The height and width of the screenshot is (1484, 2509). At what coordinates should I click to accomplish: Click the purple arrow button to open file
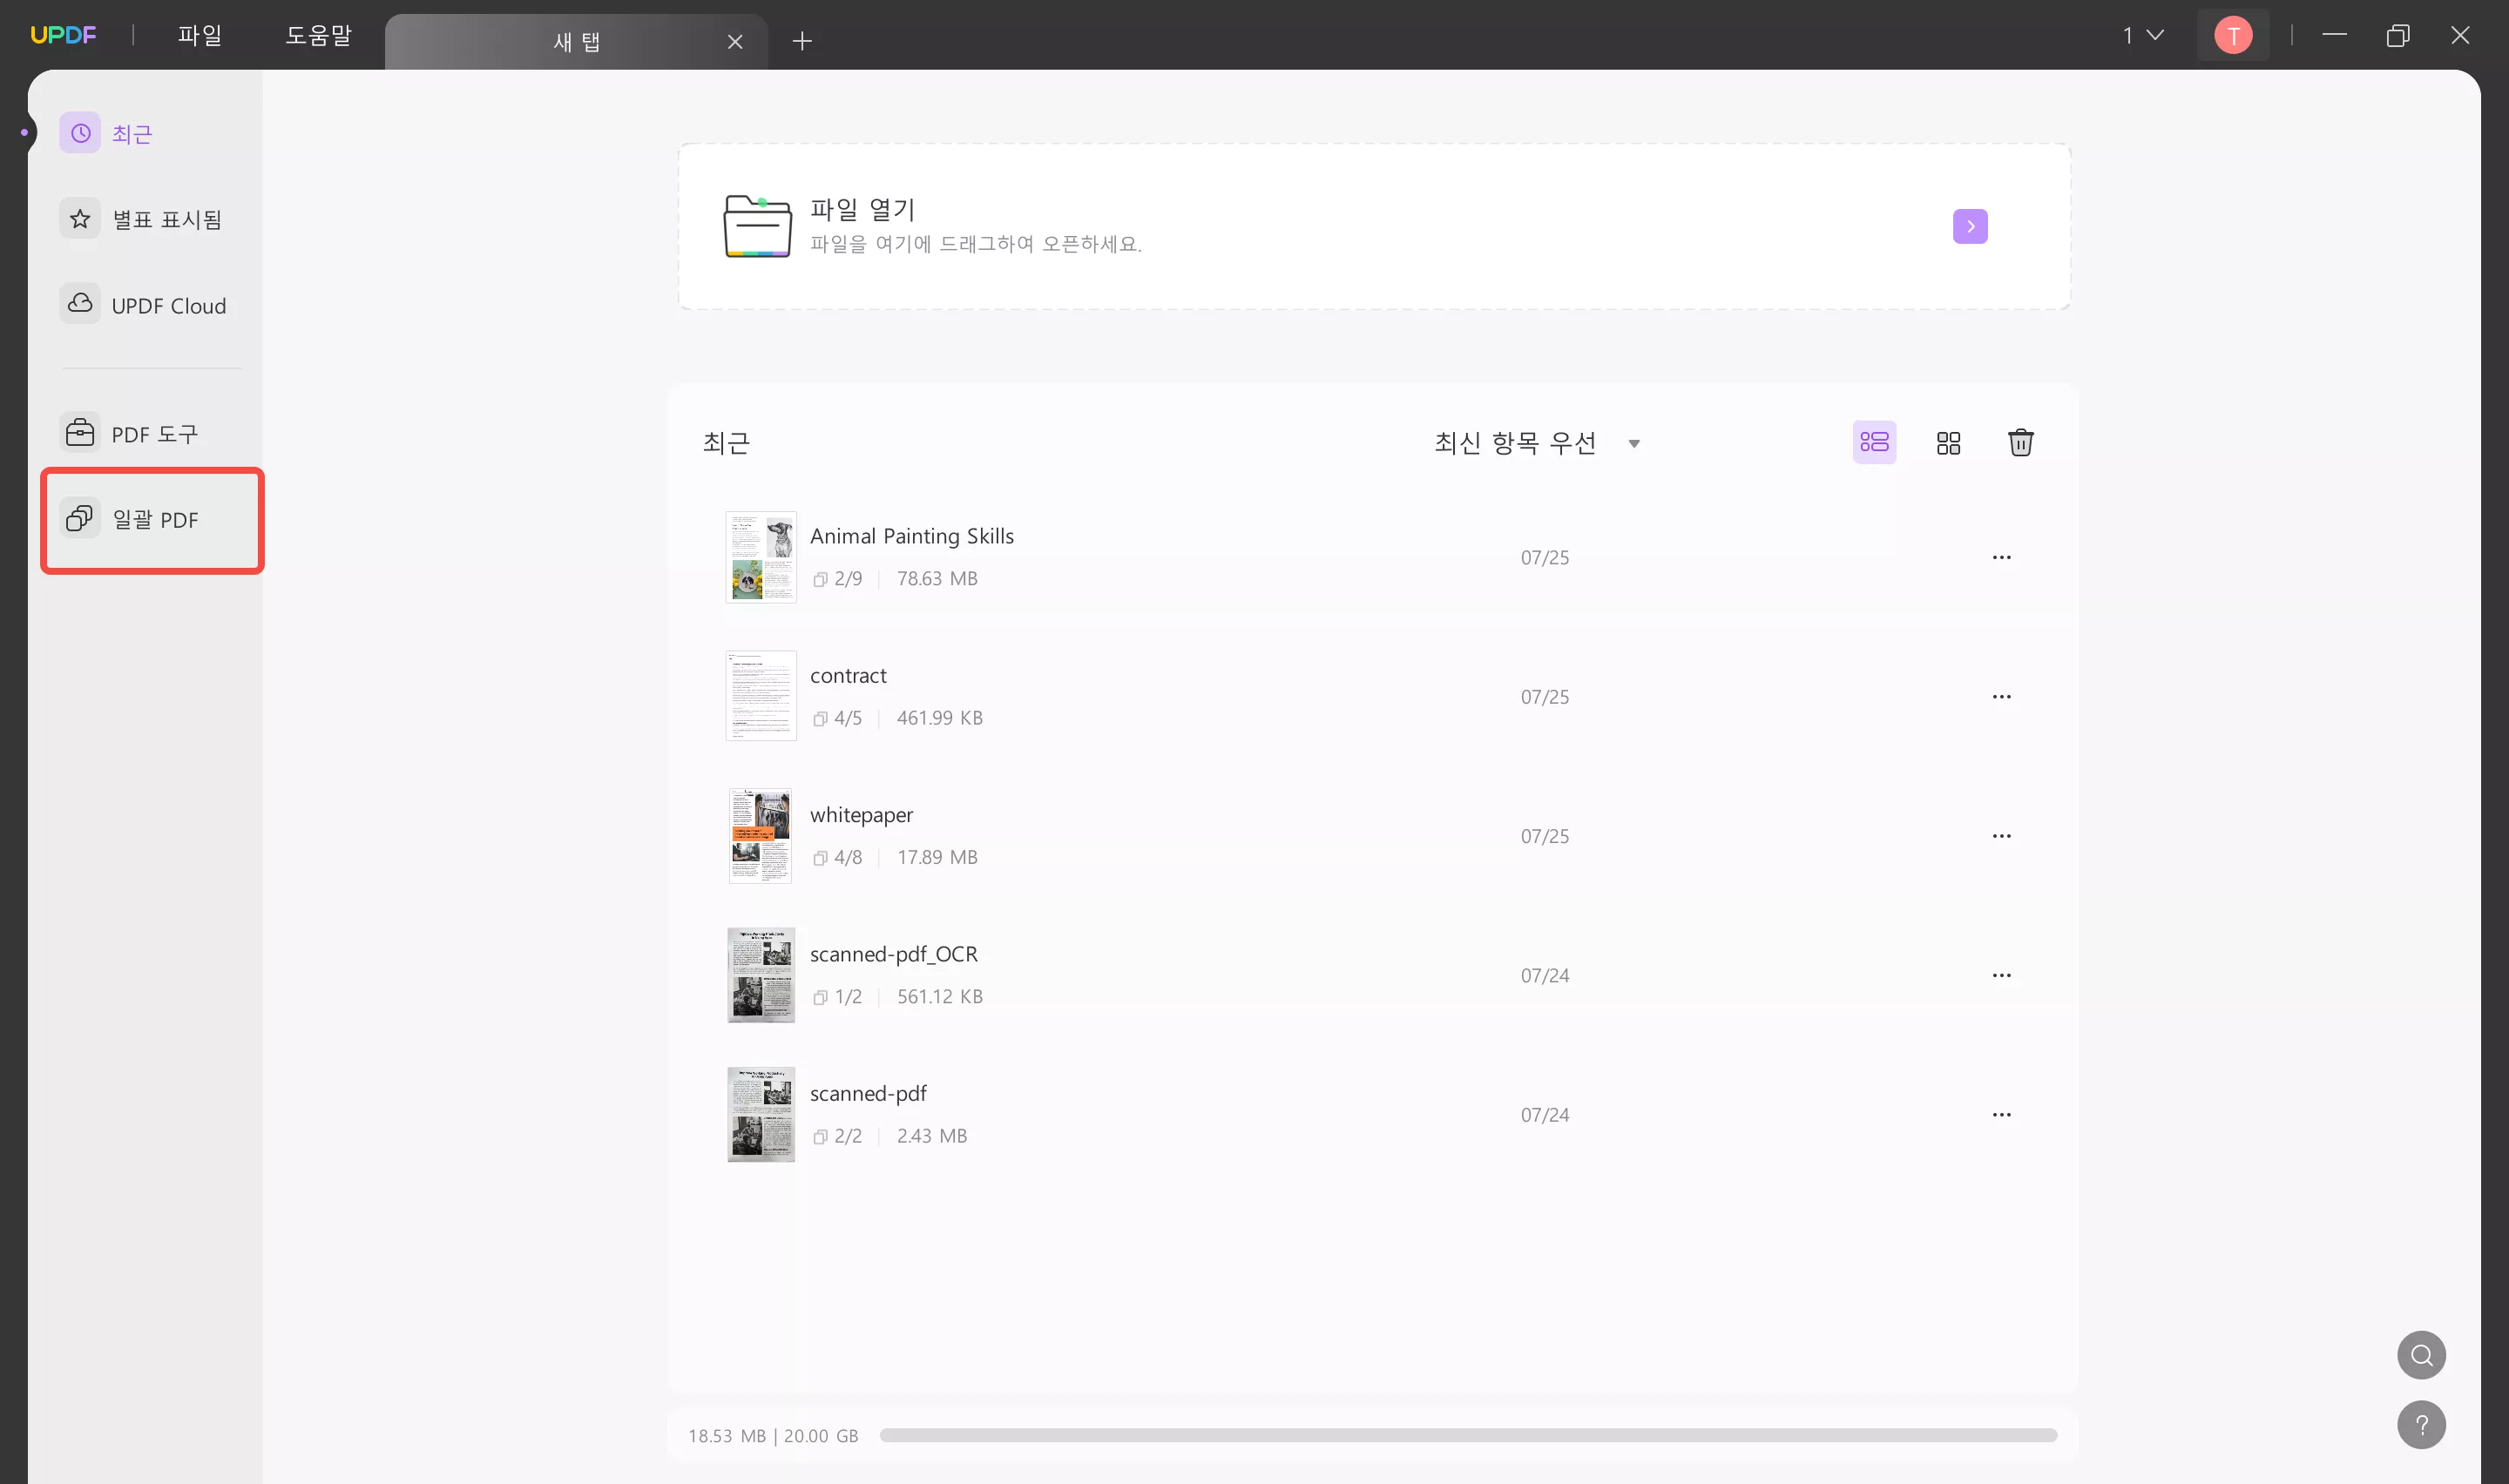1970,226
